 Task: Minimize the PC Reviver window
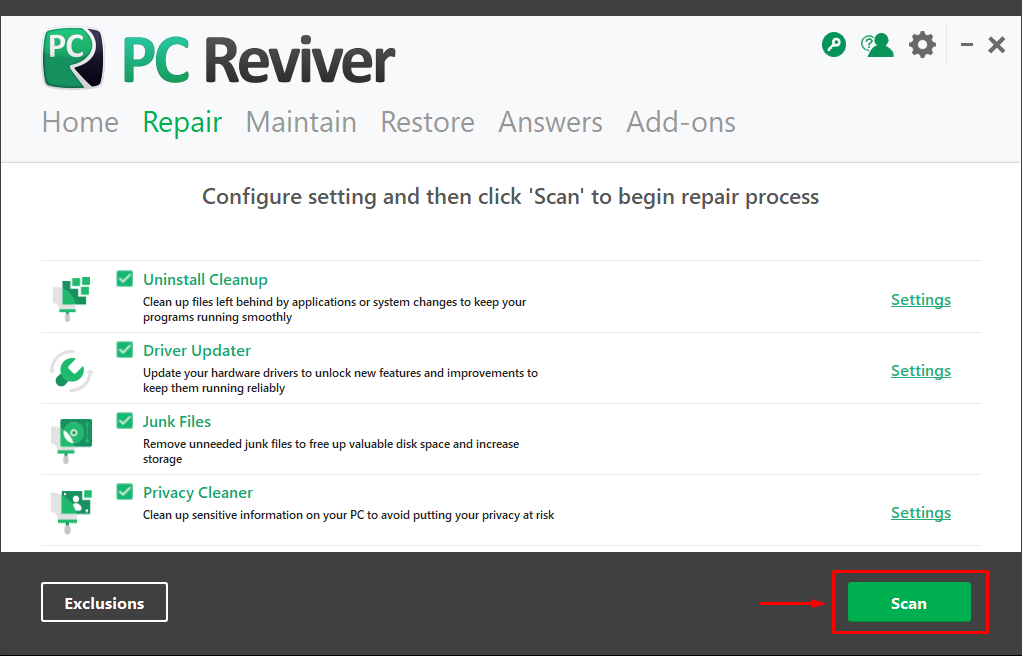pos(967,45)
